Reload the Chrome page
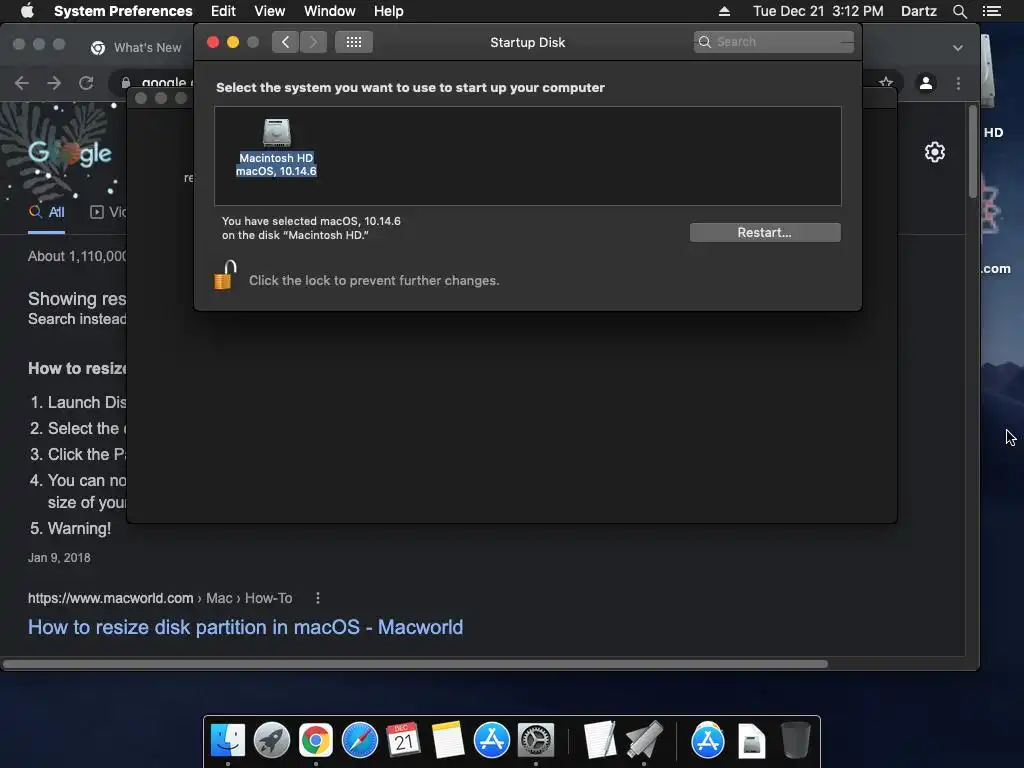Viewport: 1024px width, 768px height. click(86, 83)
